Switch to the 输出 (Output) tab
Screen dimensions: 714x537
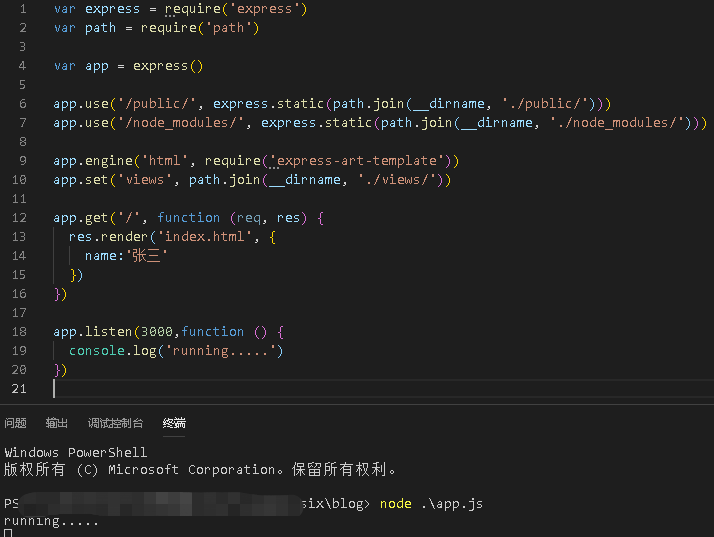pos(56,423)
